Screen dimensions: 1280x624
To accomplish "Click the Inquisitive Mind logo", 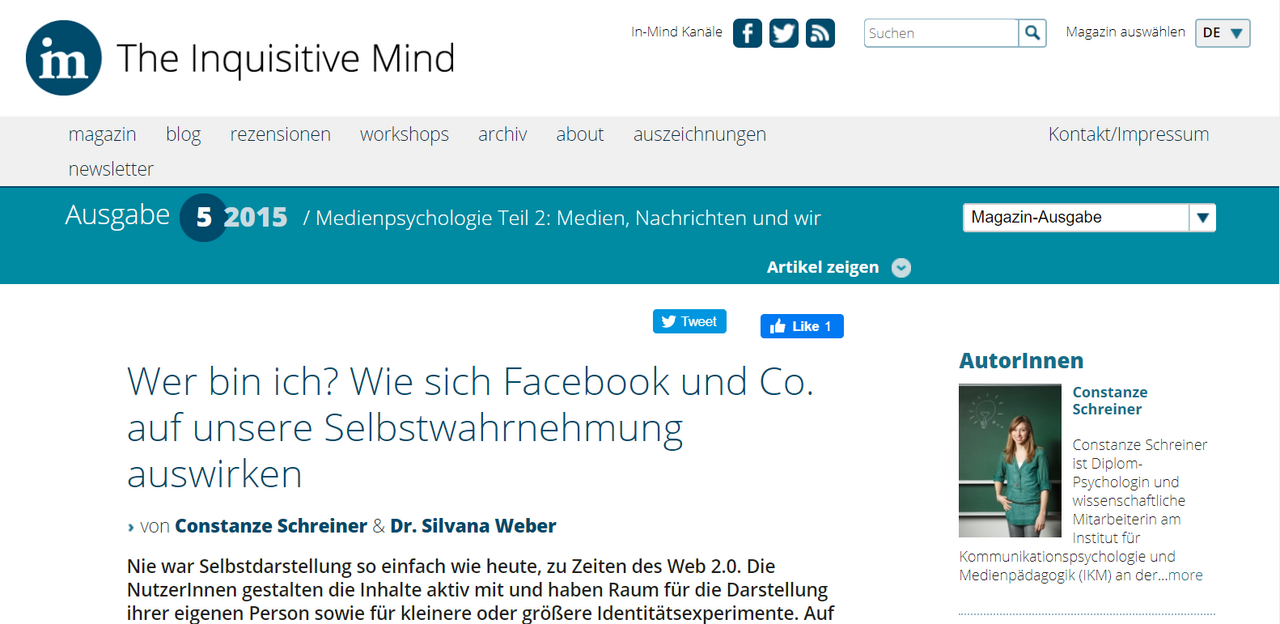I will [64, 58].
